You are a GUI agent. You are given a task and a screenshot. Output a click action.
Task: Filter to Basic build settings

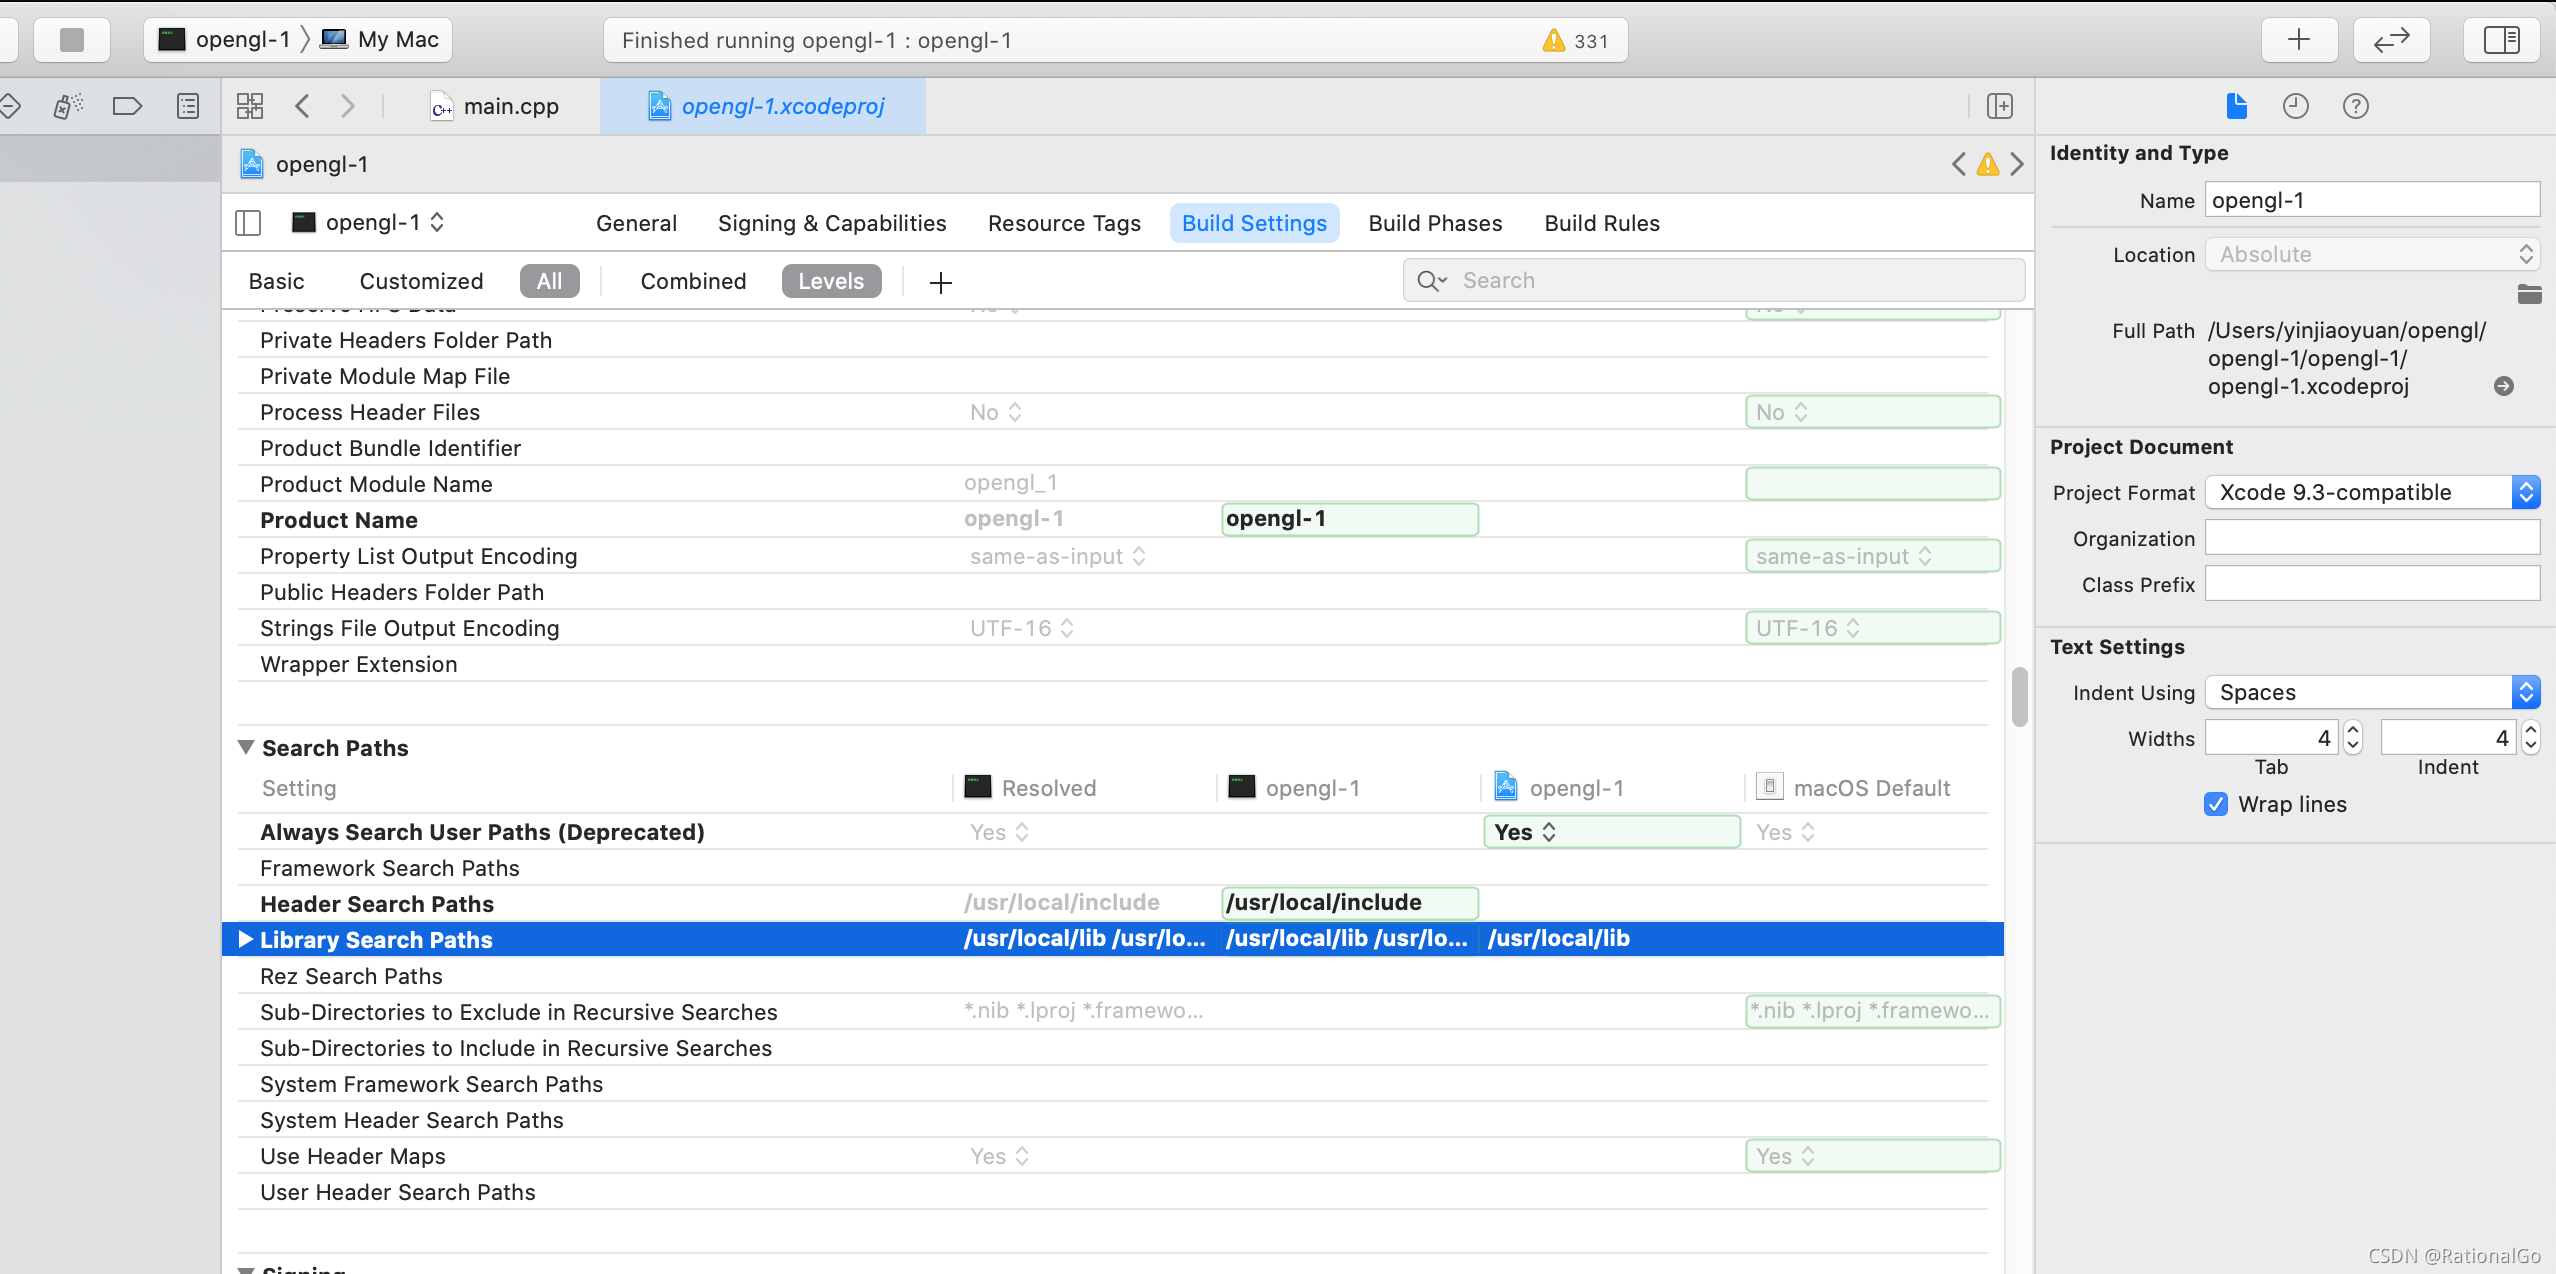(x=276, y=282)
